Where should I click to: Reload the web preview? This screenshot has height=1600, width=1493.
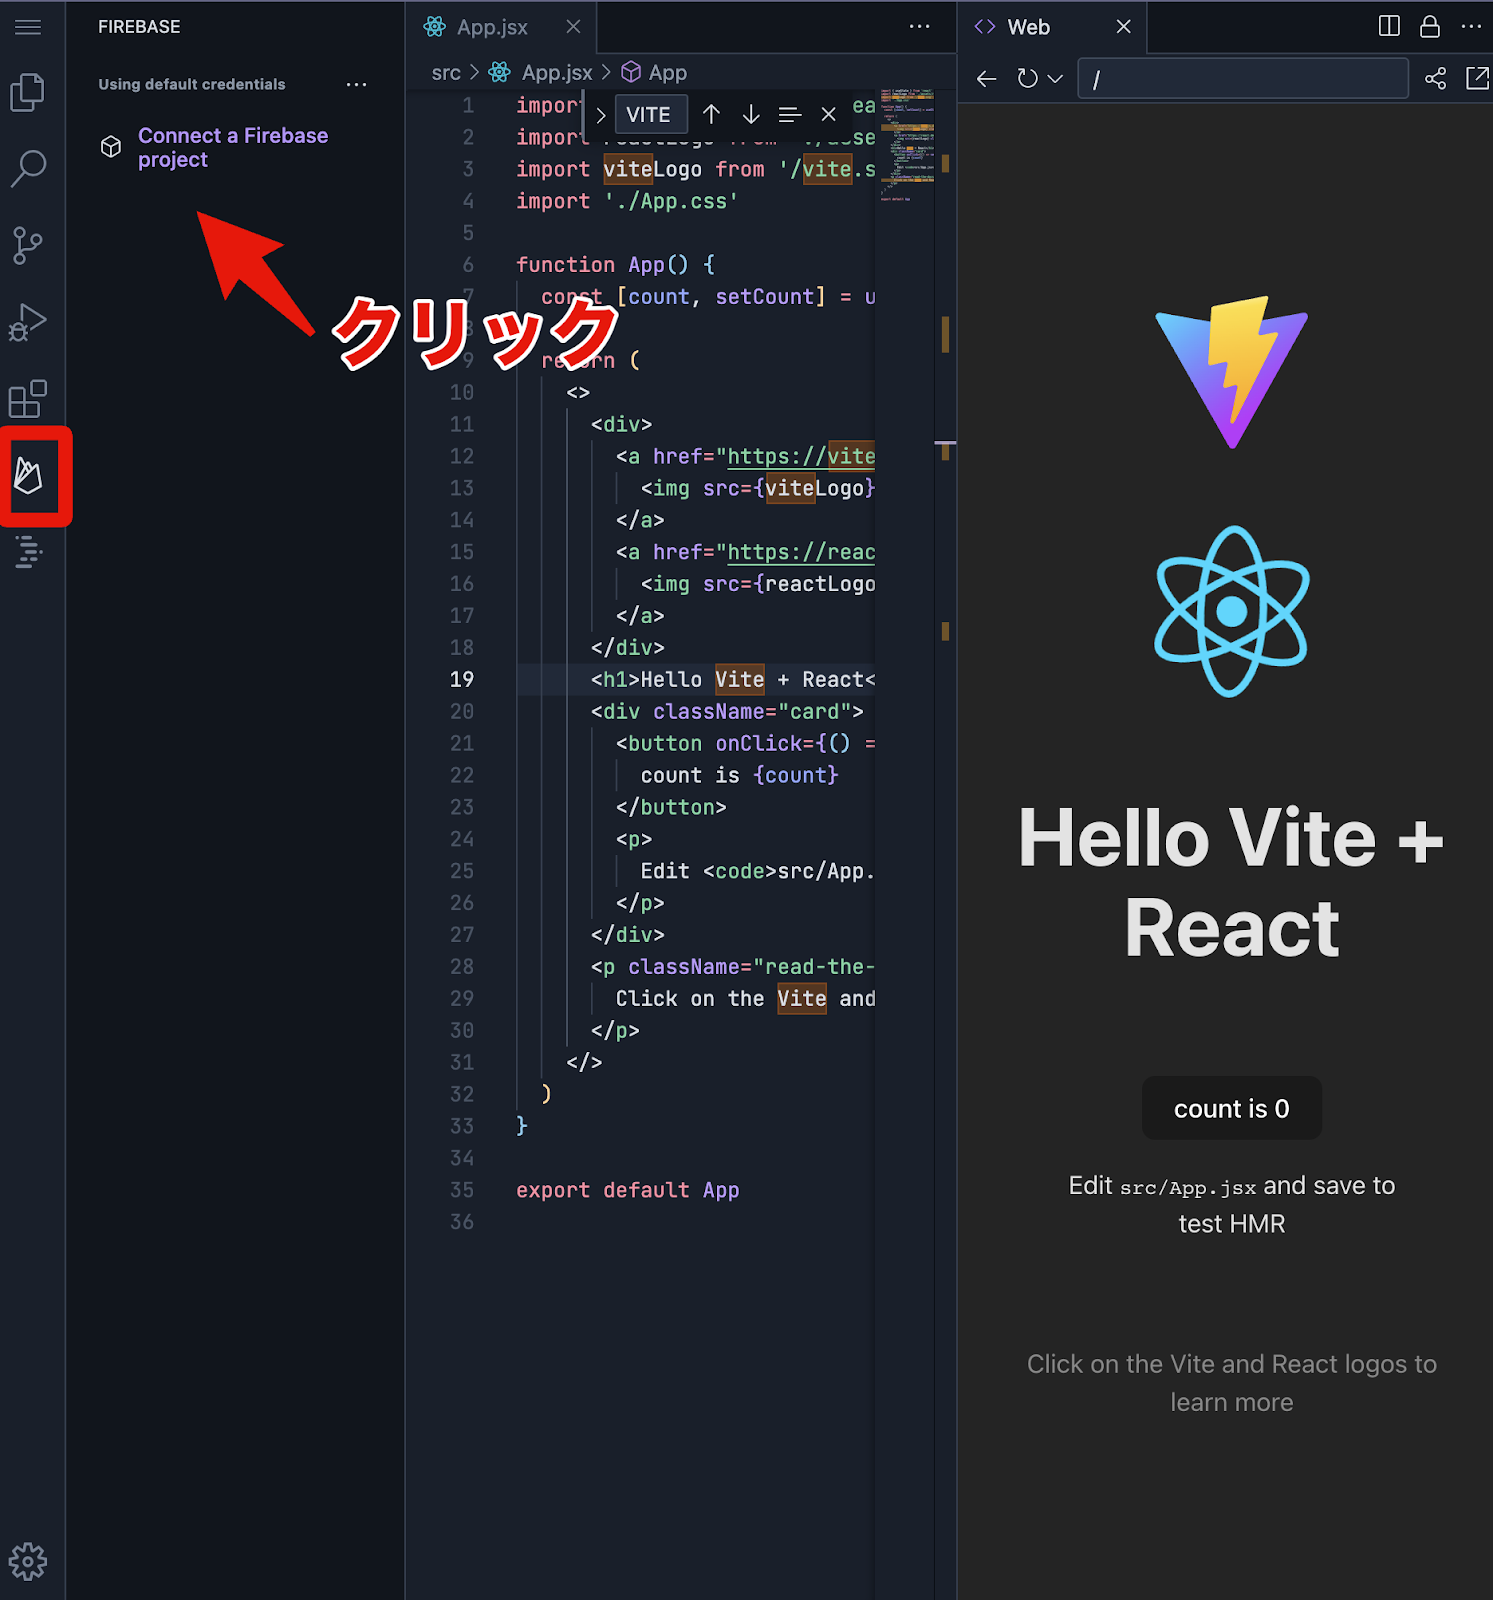click(1027, 79)
